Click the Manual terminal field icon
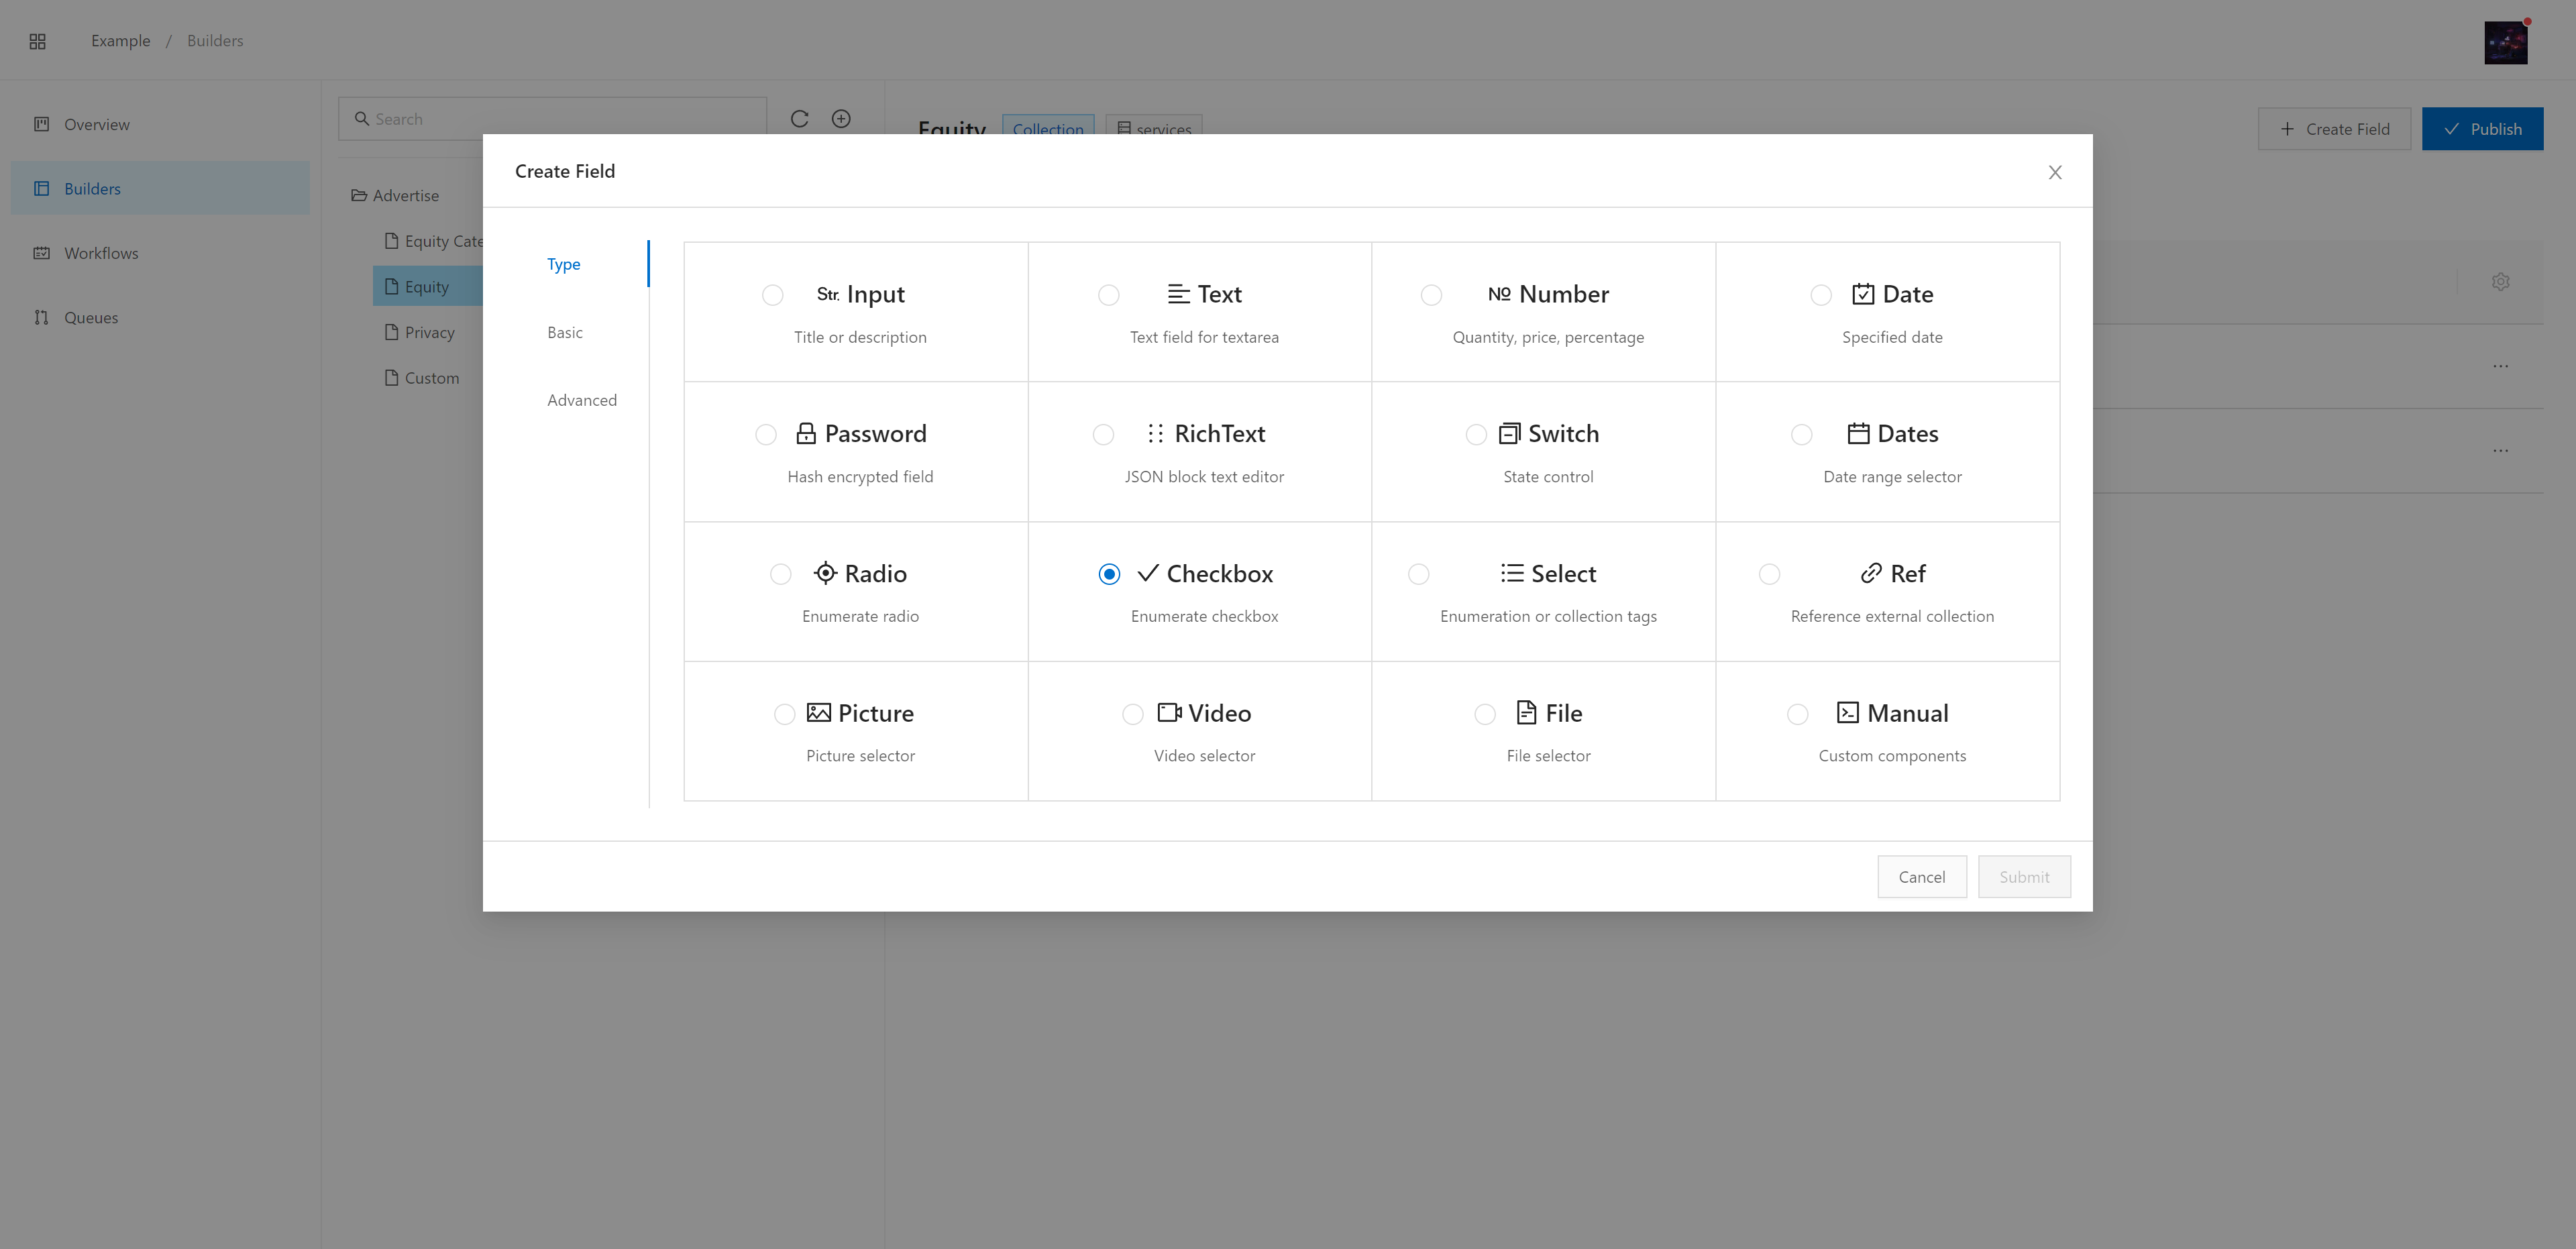 (1847, 713)
